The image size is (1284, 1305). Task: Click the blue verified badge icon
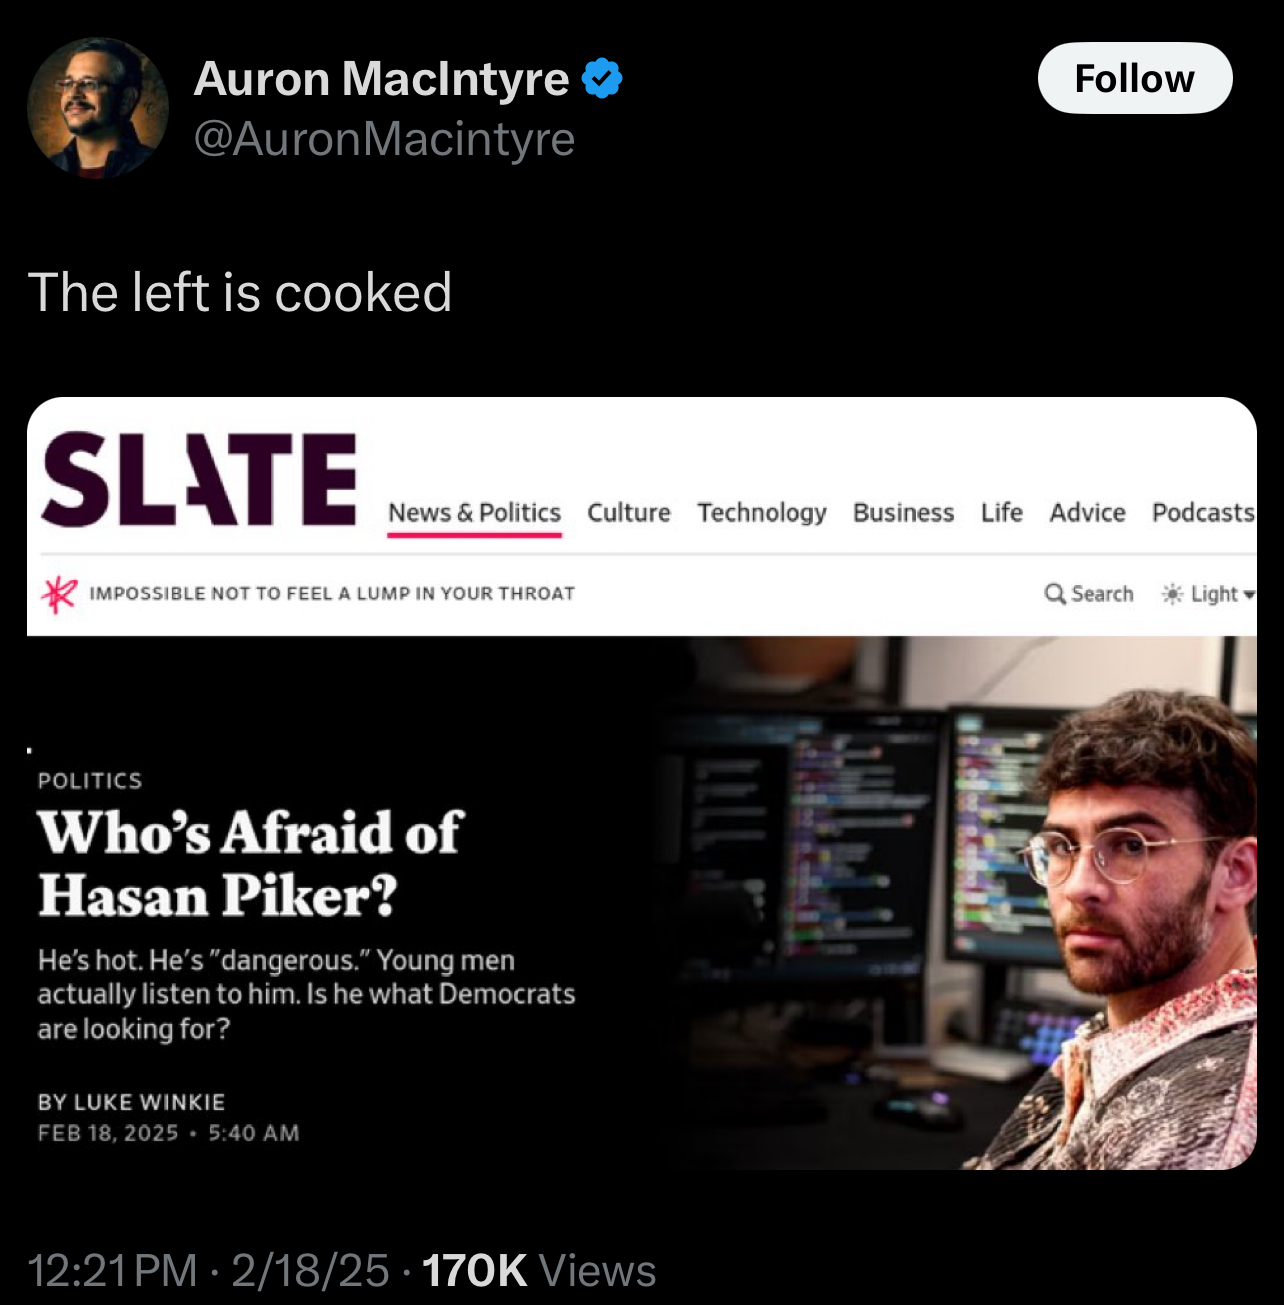coord(602,78)
